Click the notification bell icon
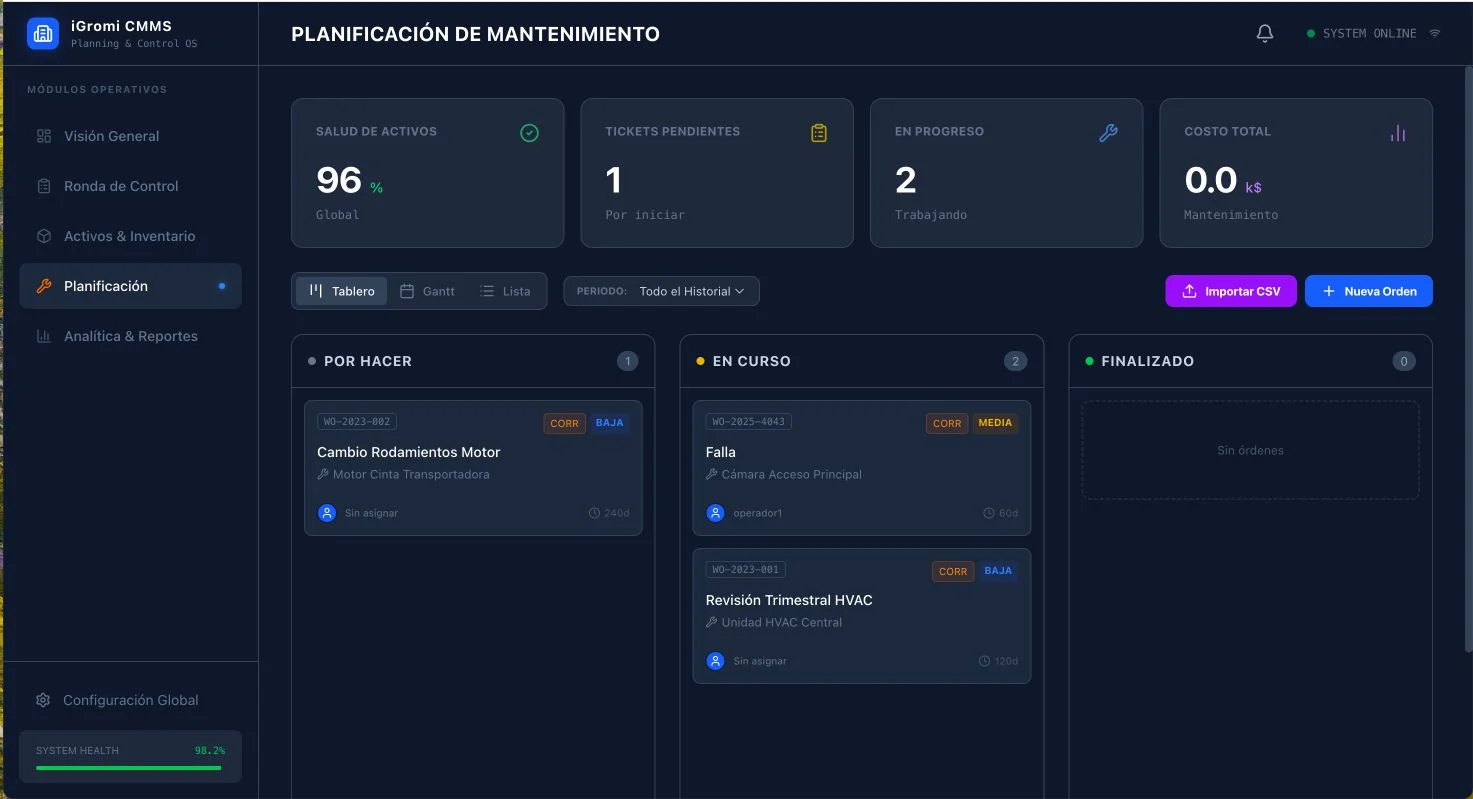 [1264, 34]
